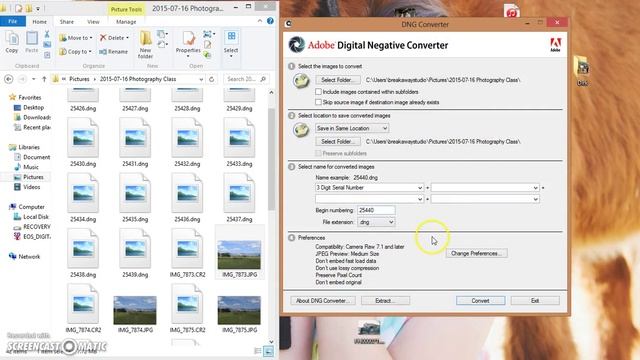Click Exit in DNG Converter
The width and height of the screenshot is (640, 360).
(x=535, y=301)
